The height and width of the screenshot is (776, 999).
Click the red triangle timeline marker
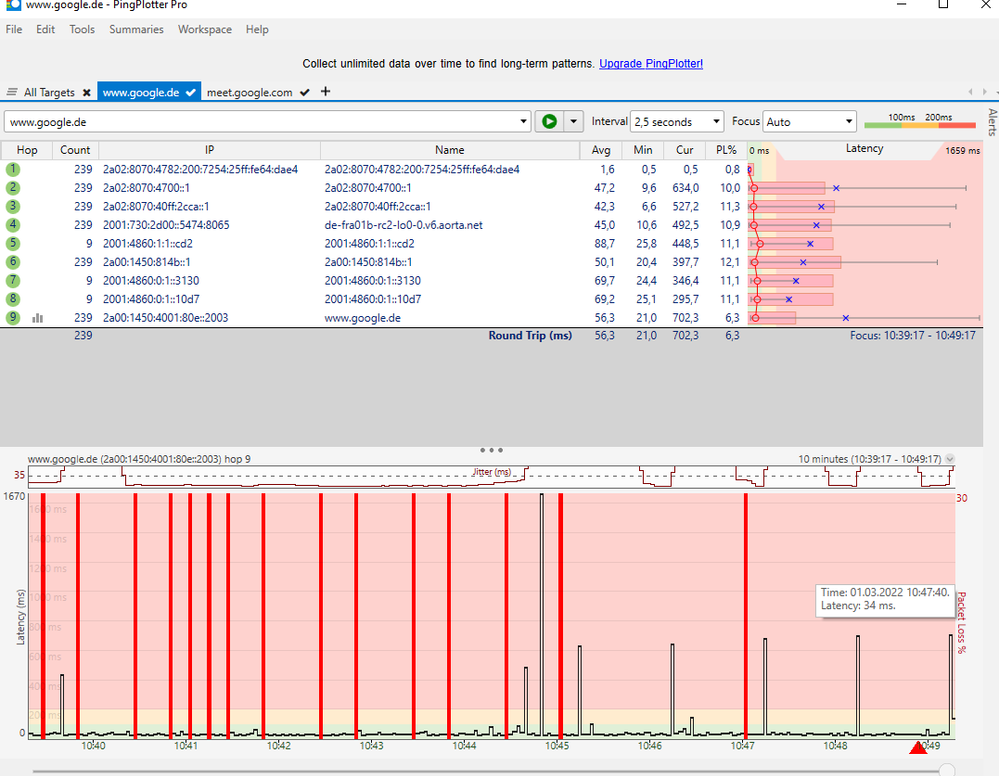(918, 747)
